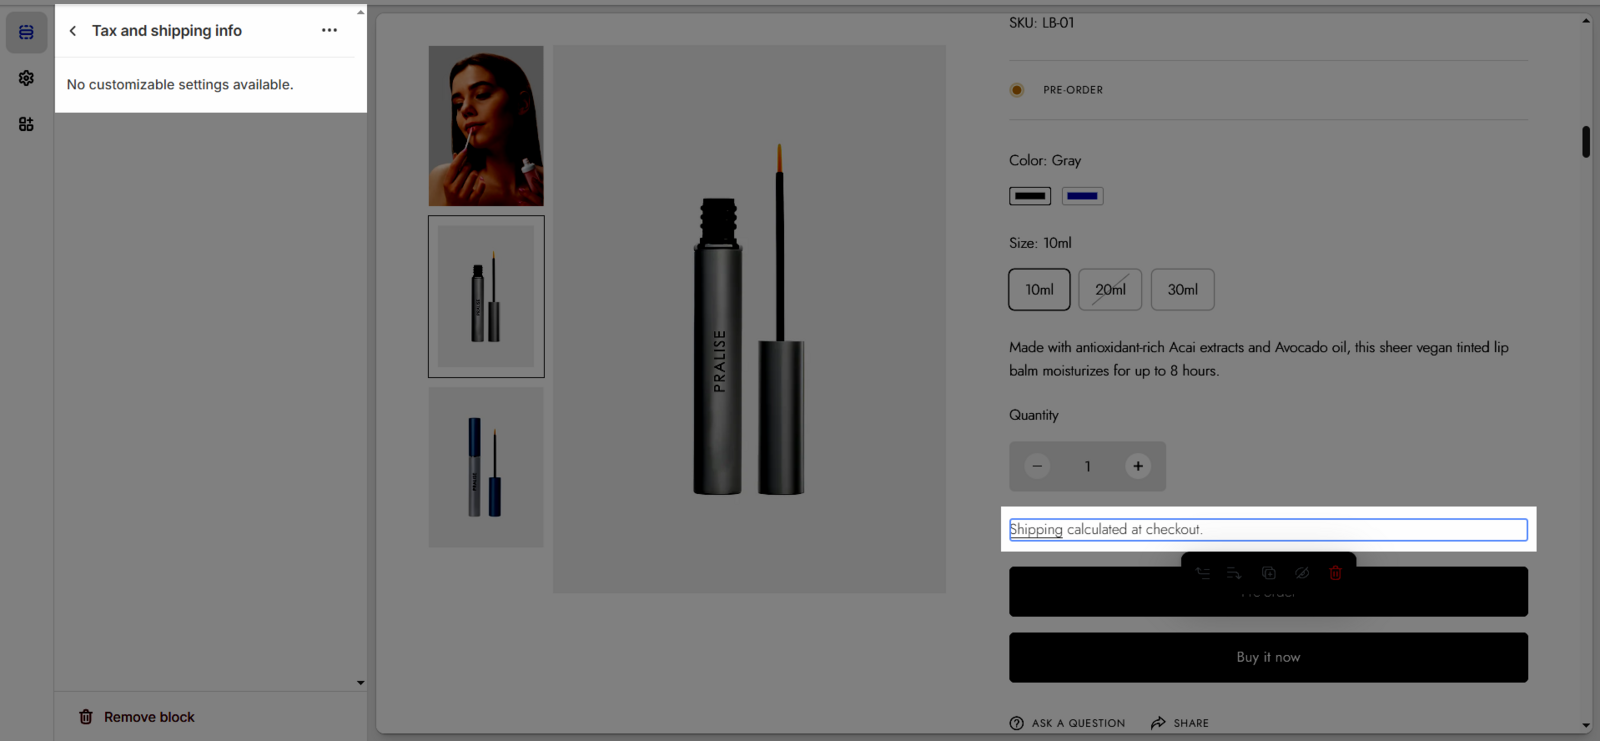Select the black color swatch
The height and width of the screenshot is (741, 1600).
point(1029,196)
